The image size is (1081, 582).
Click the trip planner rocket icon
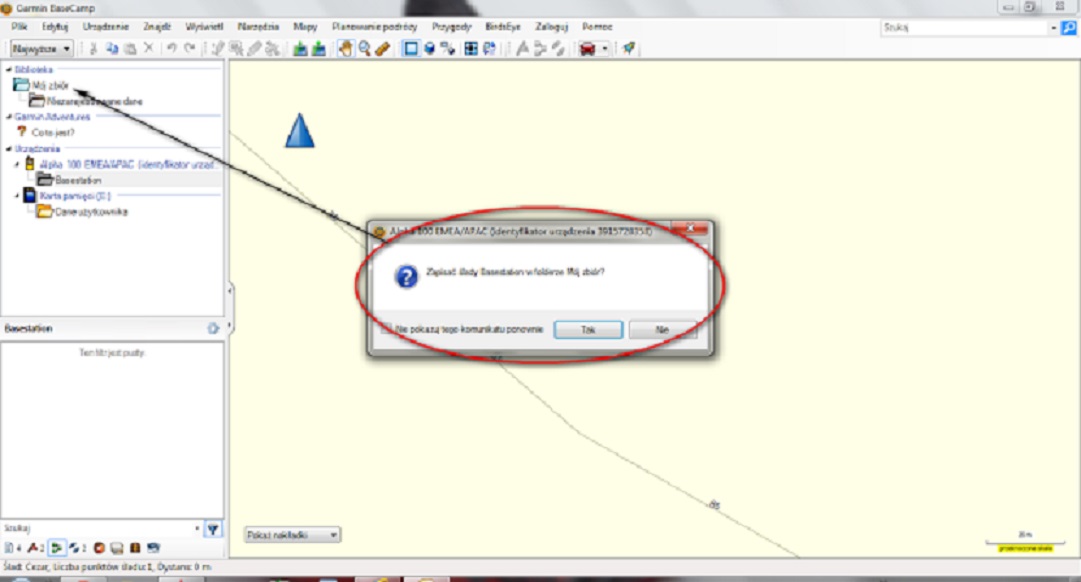point(628,48)
